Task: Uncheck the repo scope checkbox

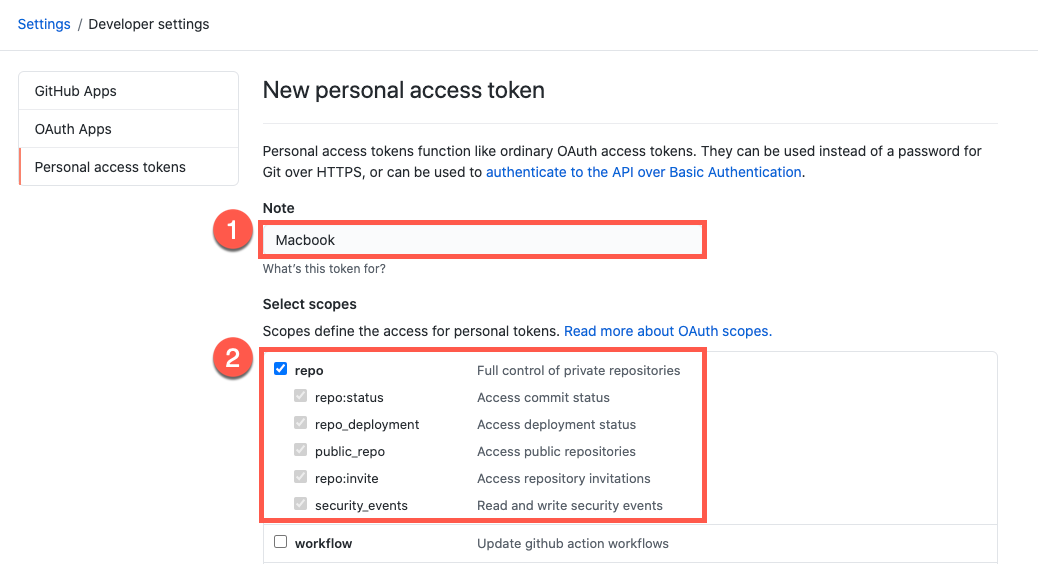Action: 281,369
